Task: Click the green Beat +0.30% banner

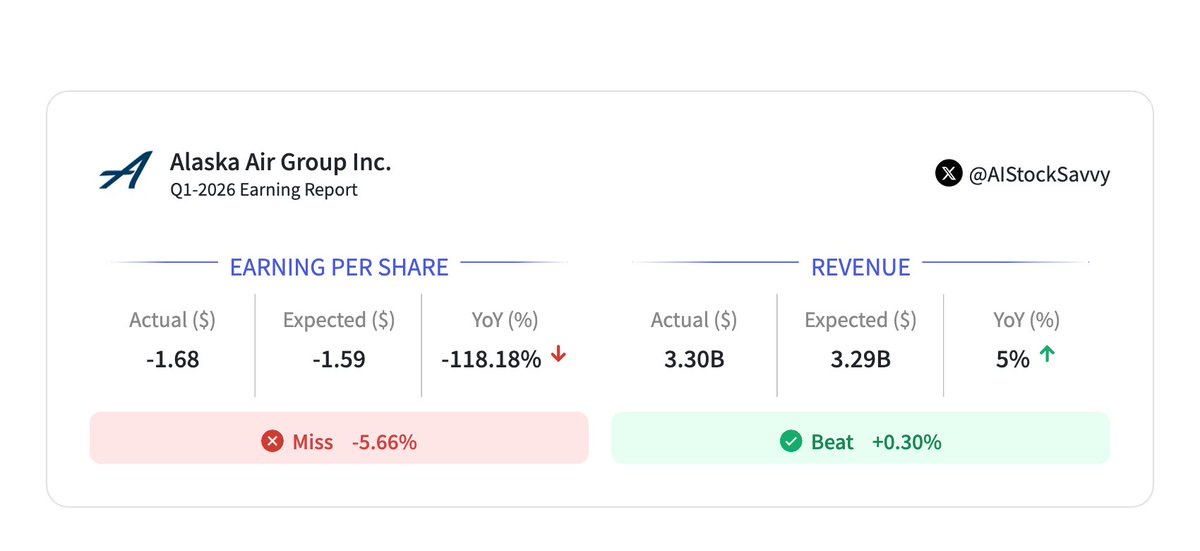Action: tap(860, 438)
